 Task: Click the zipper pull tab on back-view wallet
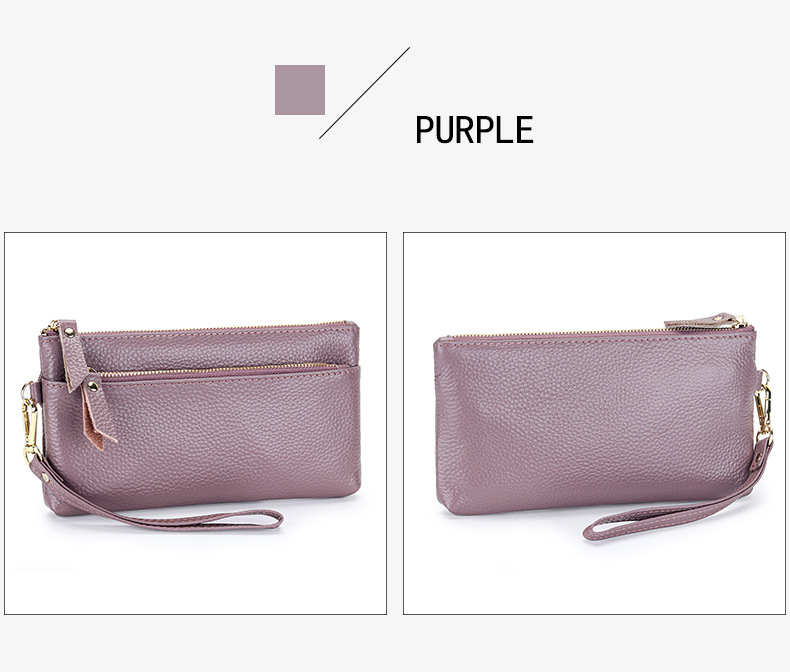point(703,321)
